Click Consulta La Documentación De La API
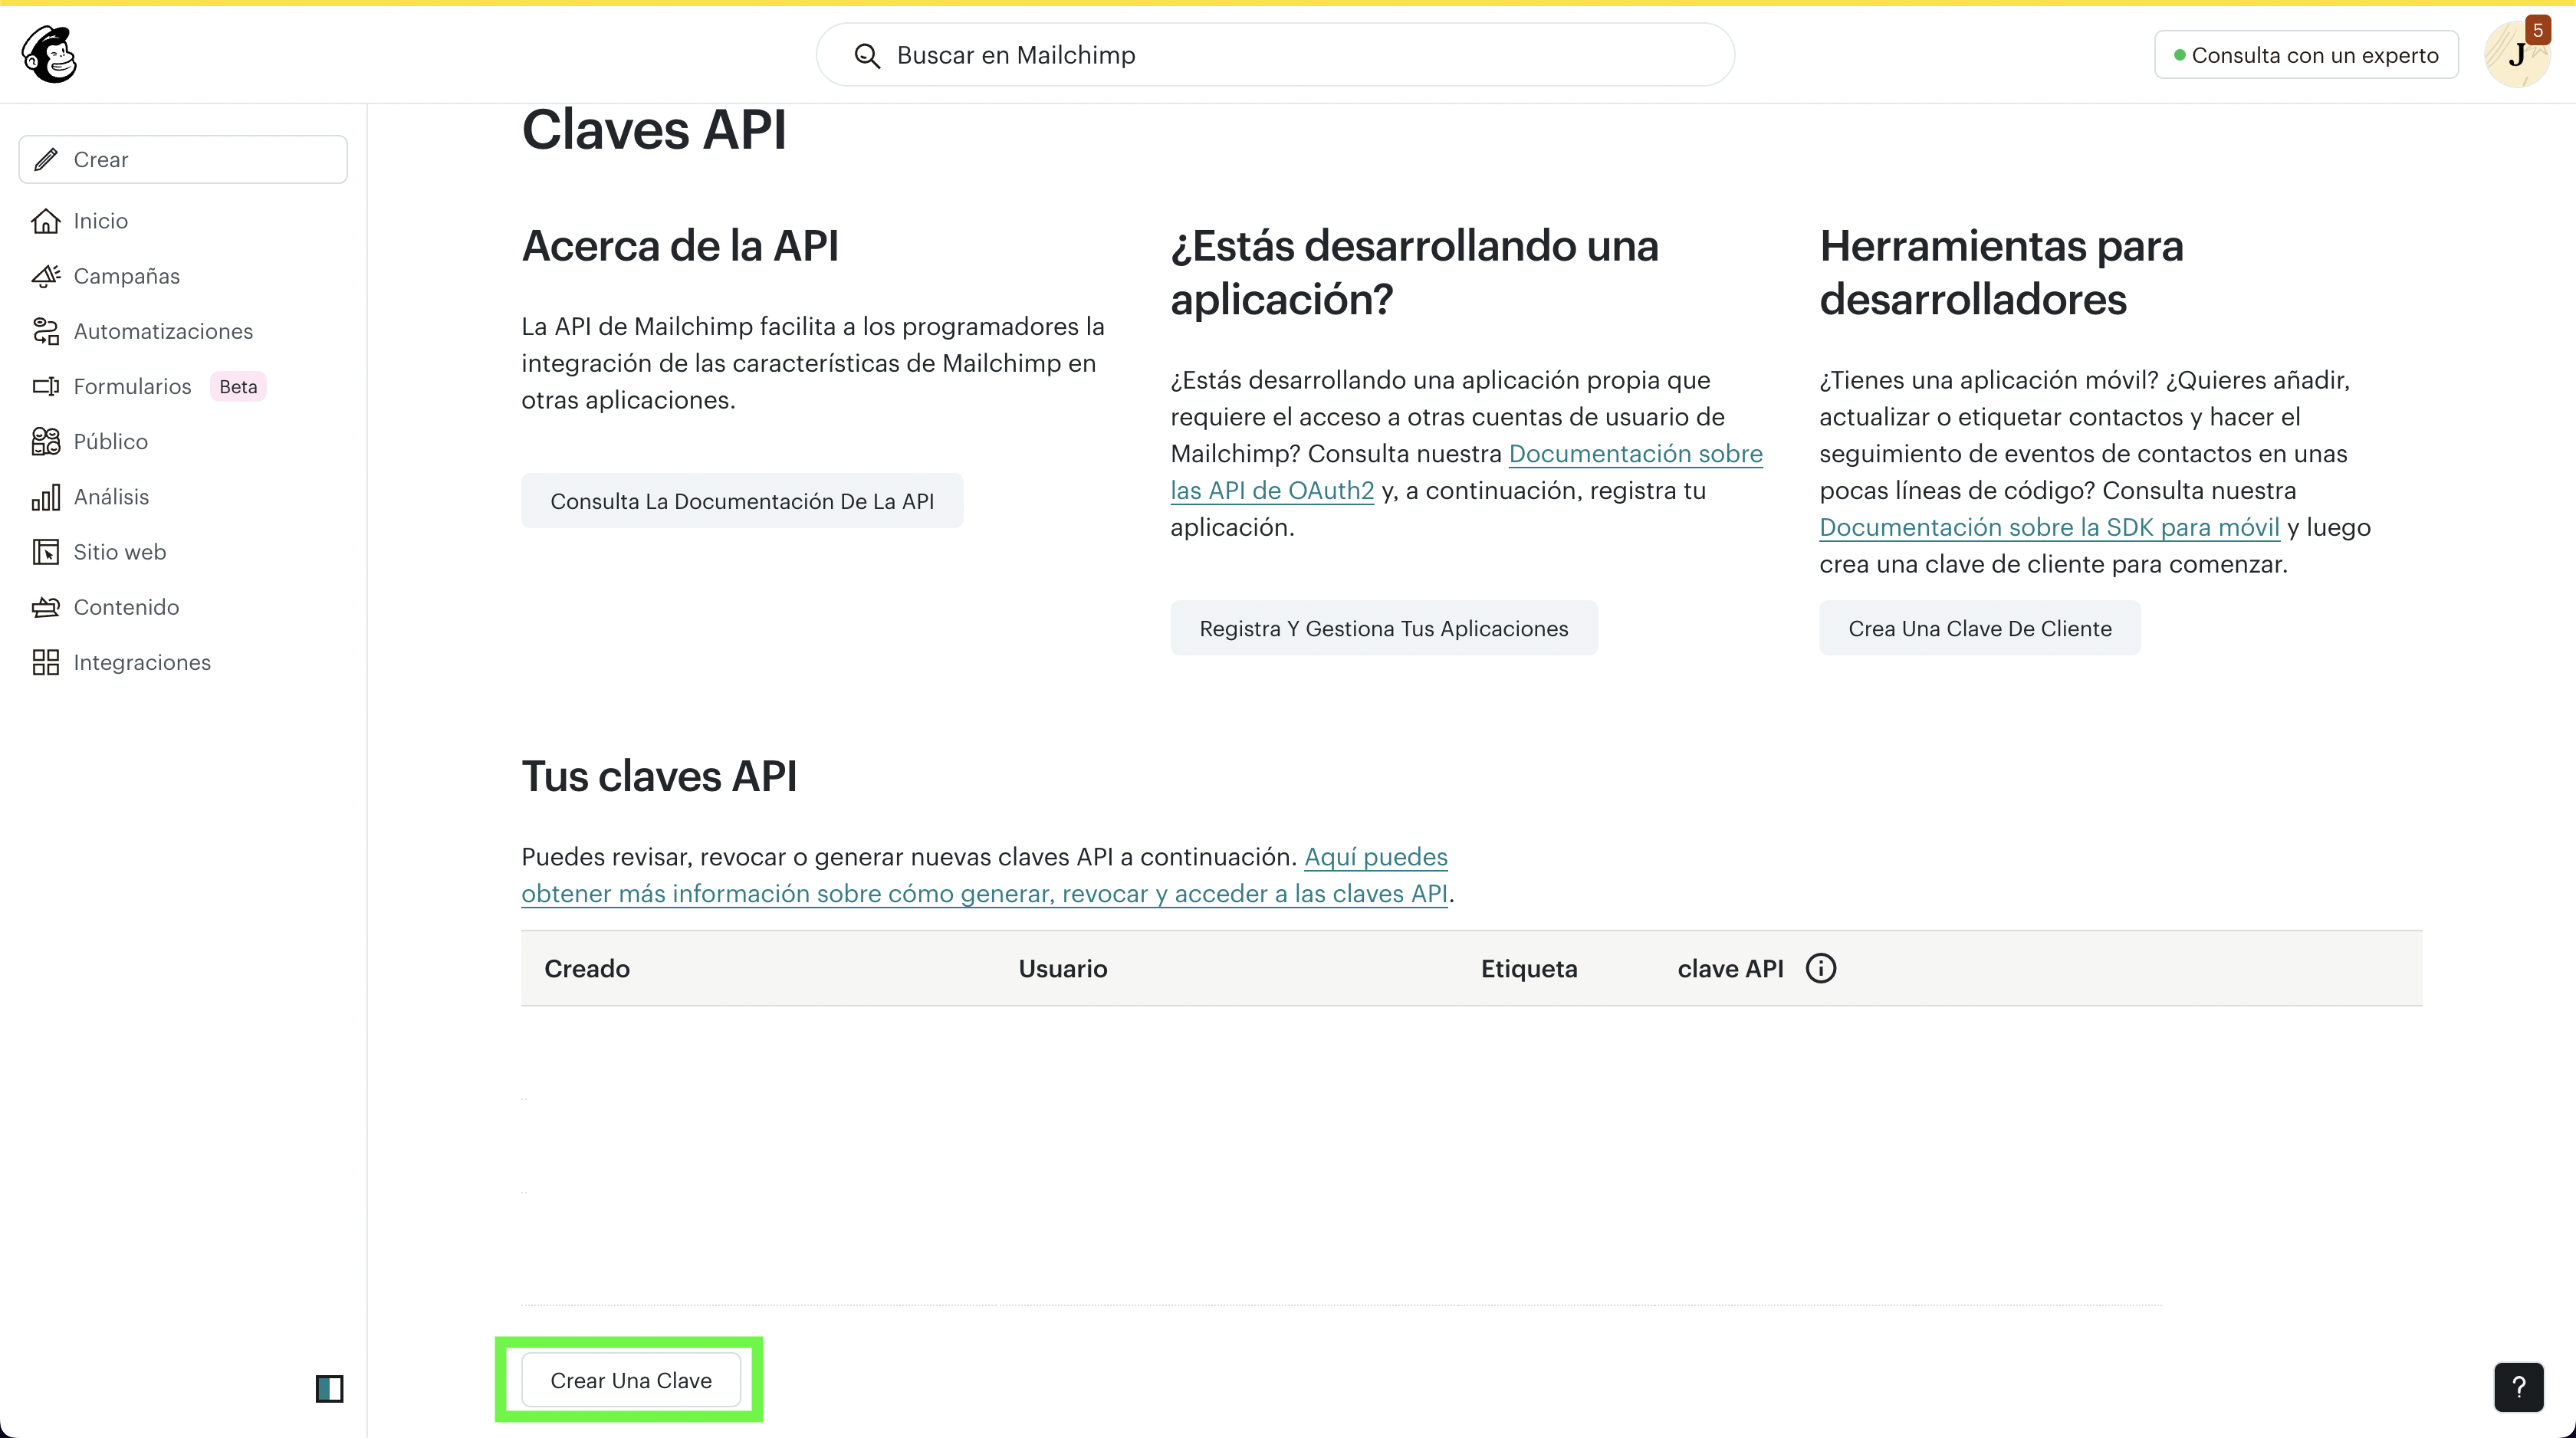The image size is (2576, 1438). pos(742,501)
